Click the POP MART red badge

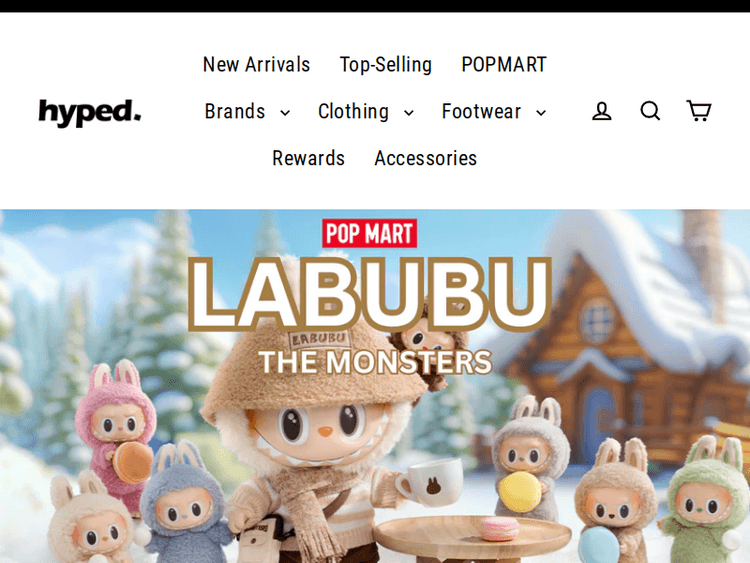point(369,233)
